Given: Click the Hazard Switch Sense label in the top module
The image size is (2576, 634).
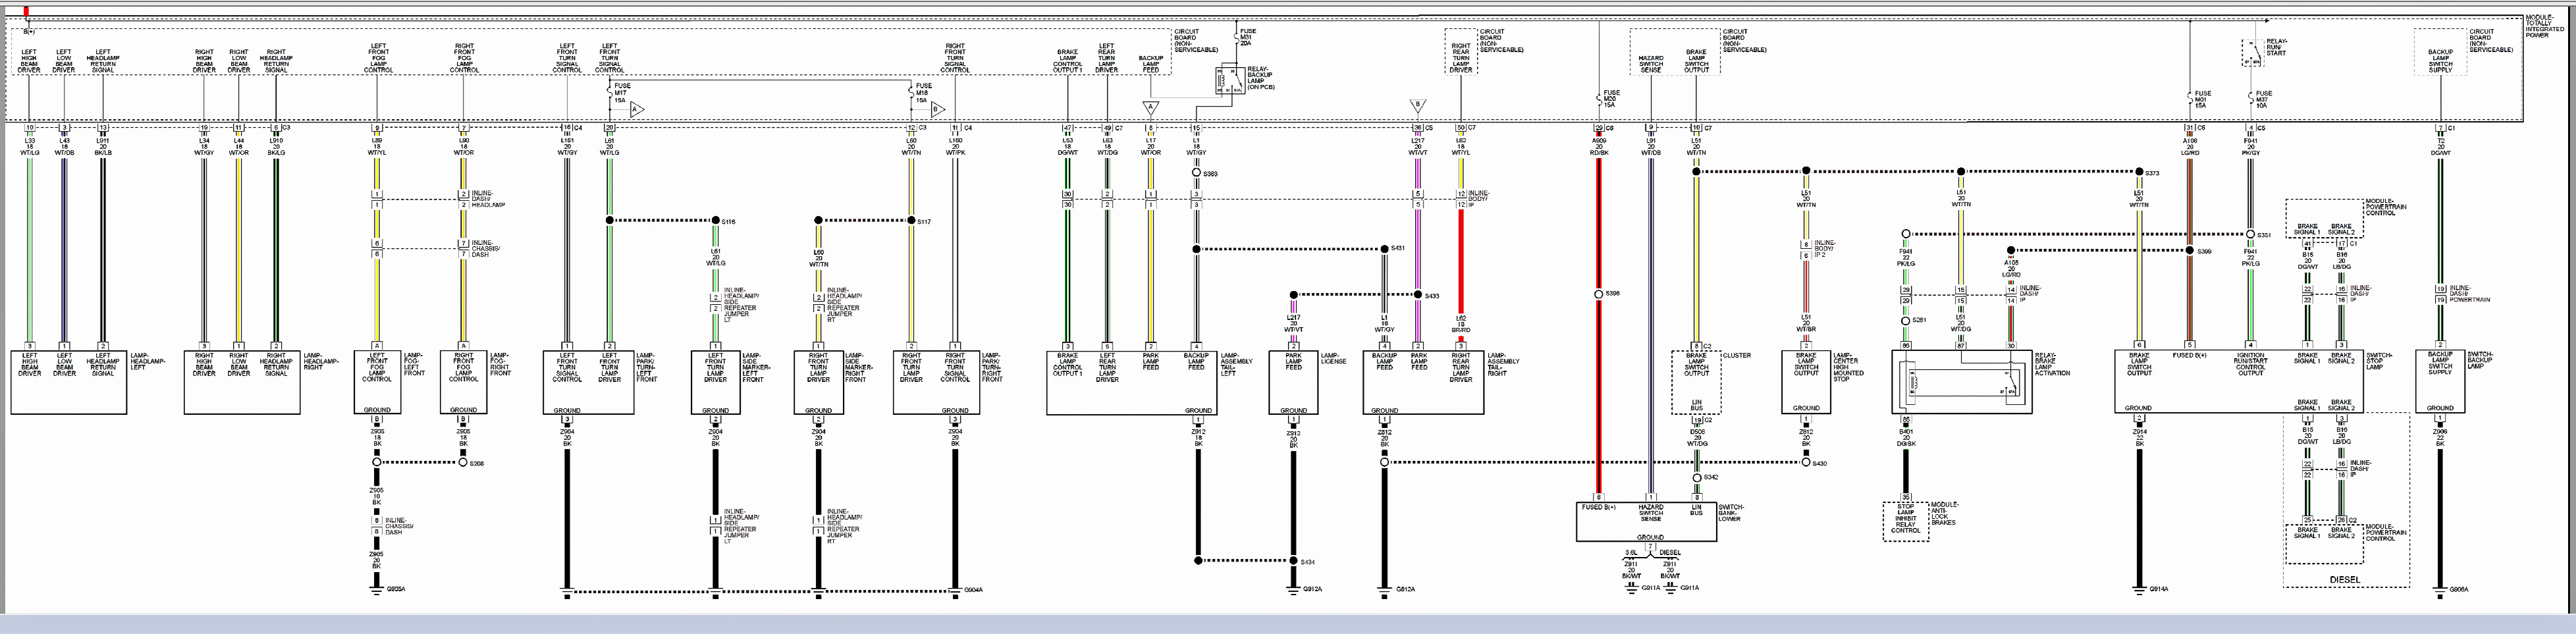Looking at the screenshot, I should pos(1651,64).
